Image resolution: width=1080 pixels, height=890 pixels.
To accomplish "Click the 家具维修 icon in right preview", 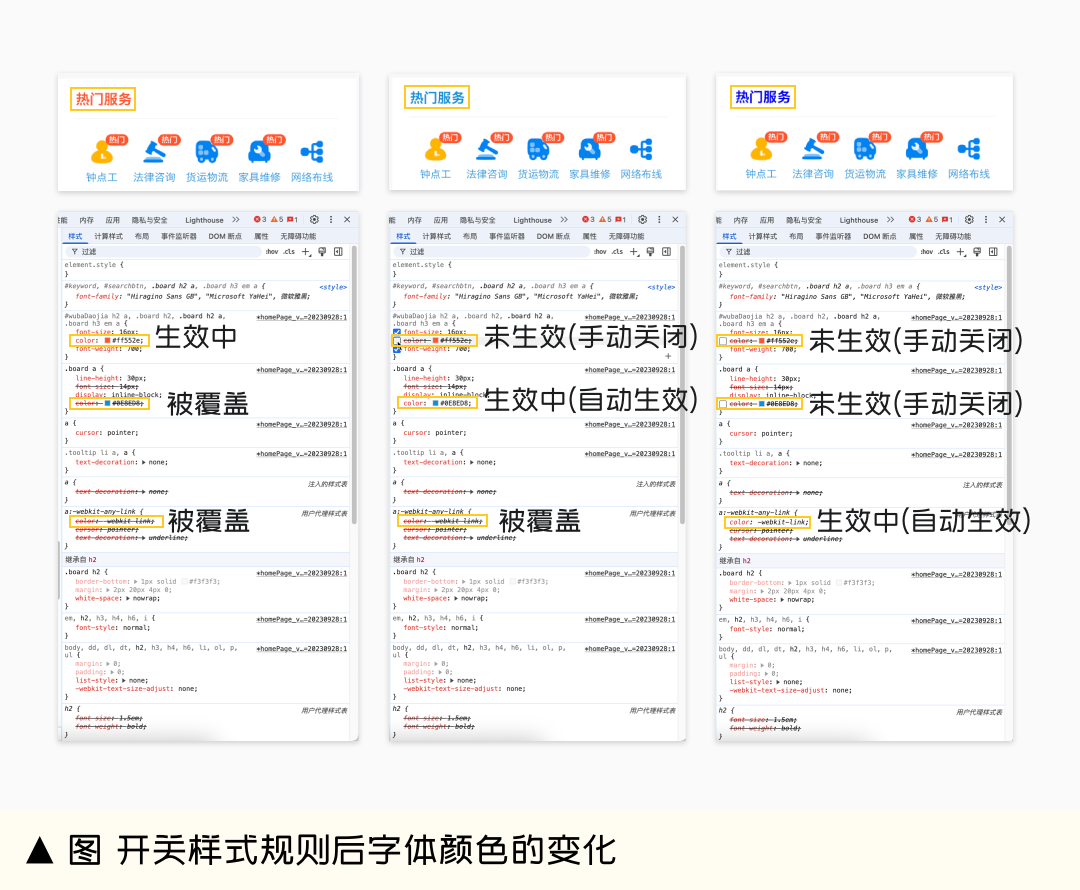I will [x=917, y=149].
